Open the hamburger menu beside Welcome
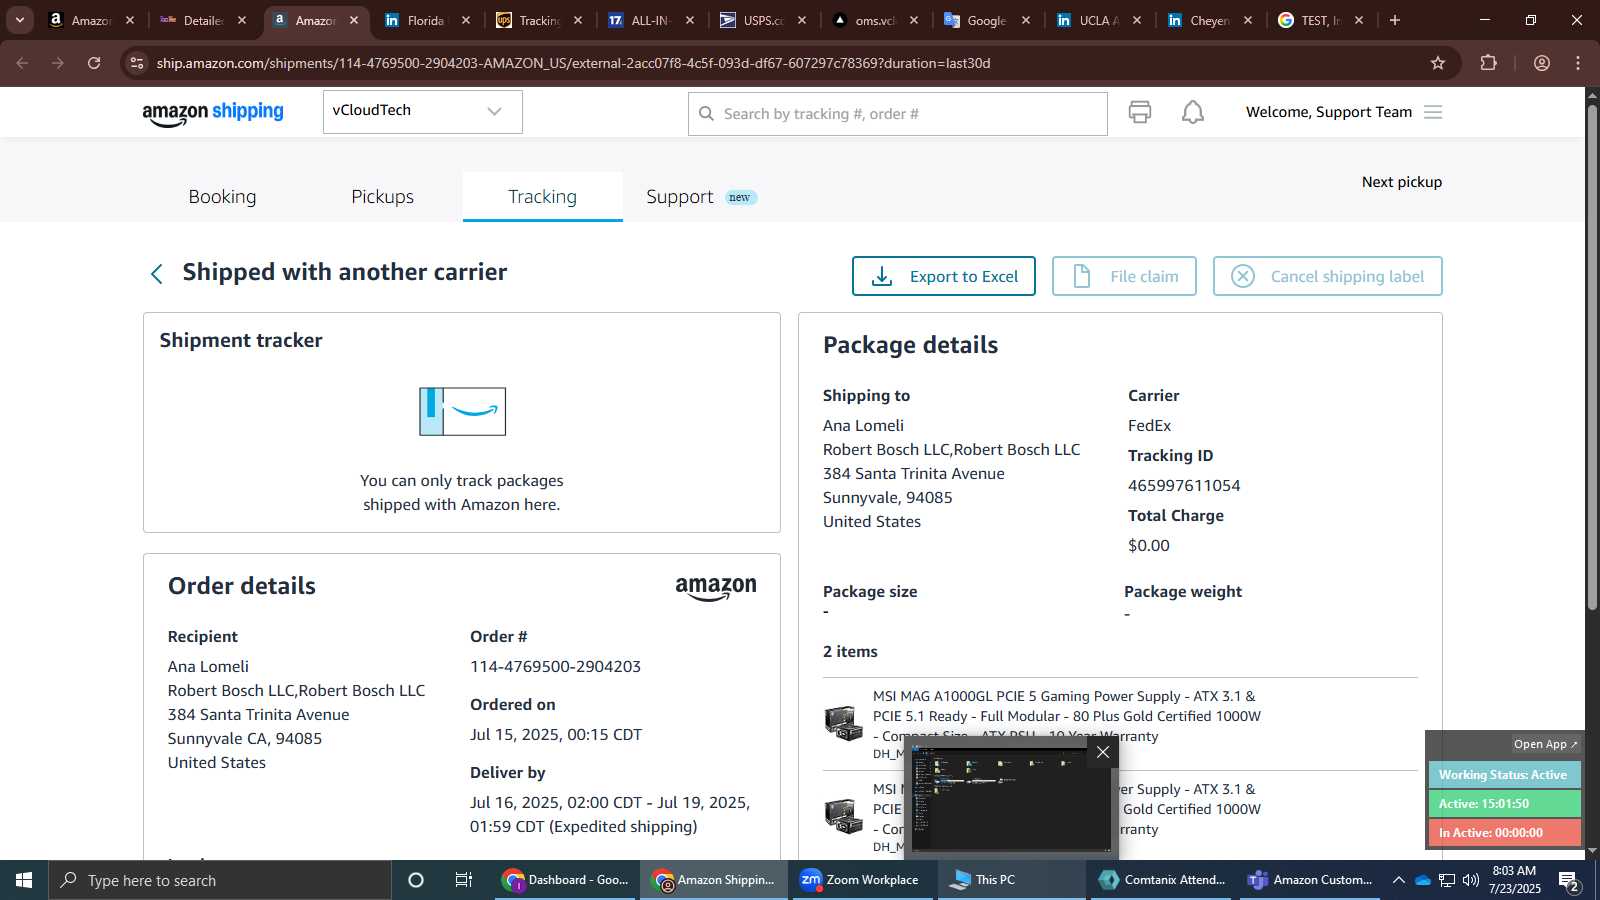The width and height of the screenshot is (1600, 900). (x=1433, y=112)
